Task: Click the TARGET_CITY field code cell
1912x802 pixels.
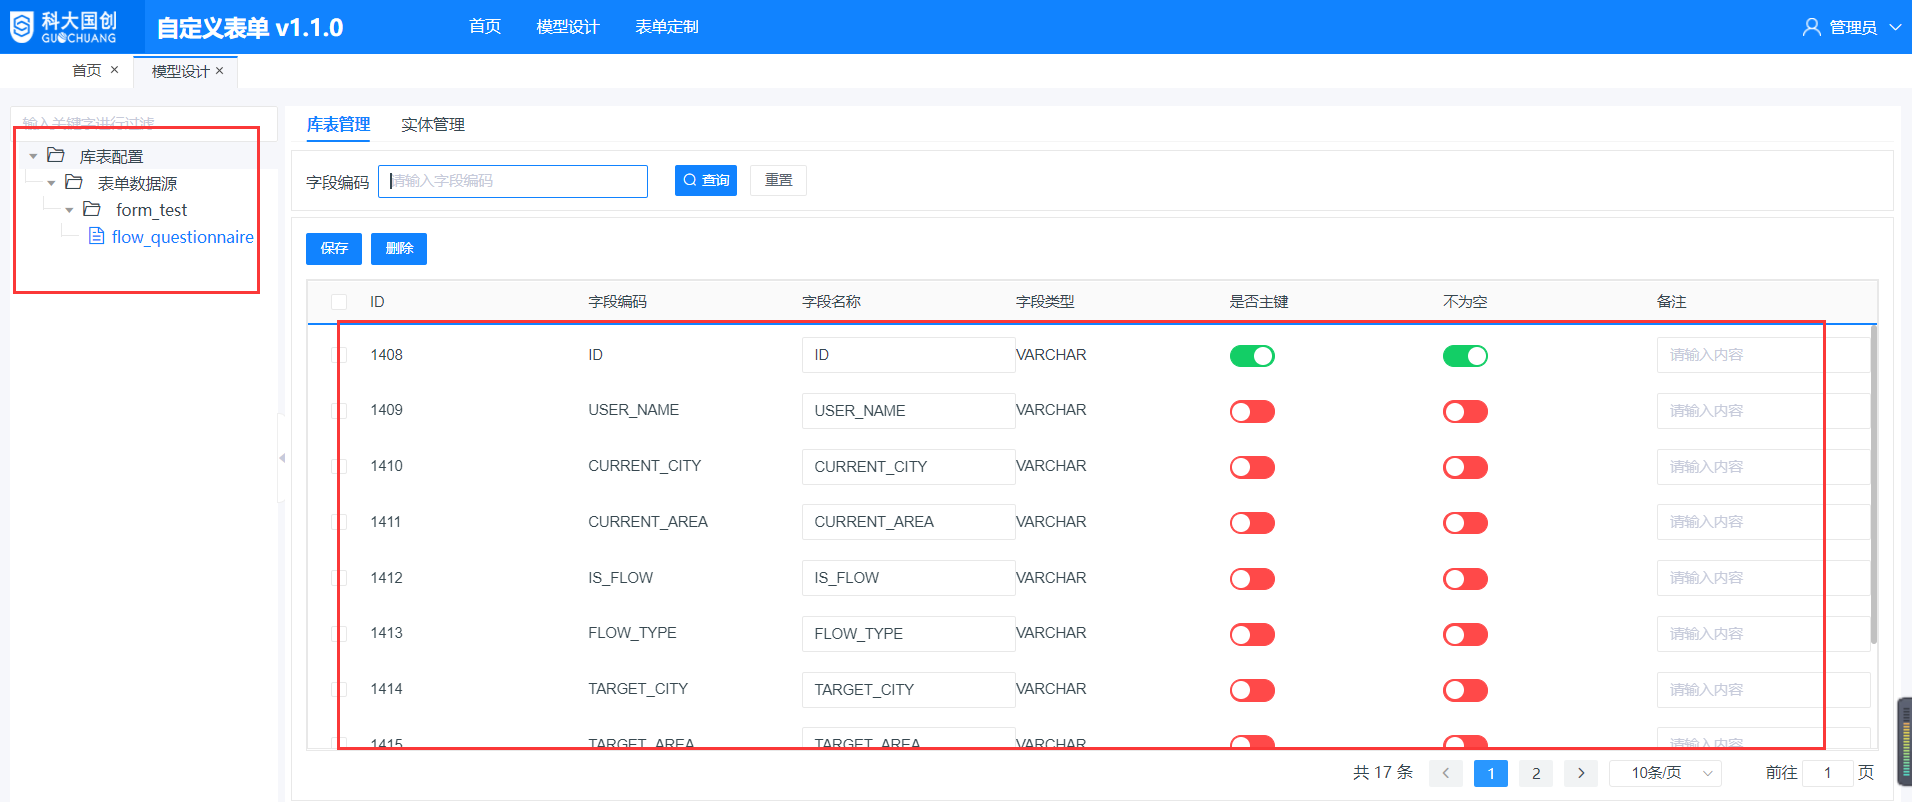Action: tap(638, 689)
